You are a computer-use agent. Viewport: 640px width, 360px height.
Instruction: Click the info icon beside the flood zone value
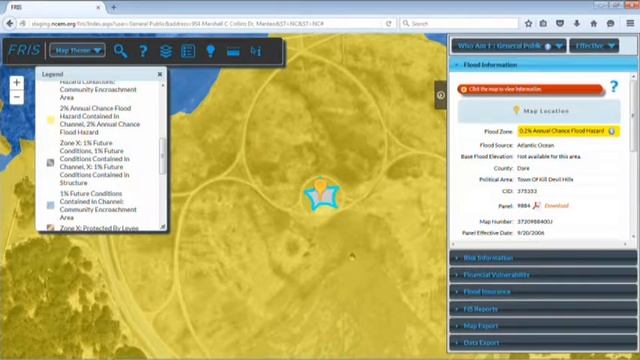[x=612, y=131]
